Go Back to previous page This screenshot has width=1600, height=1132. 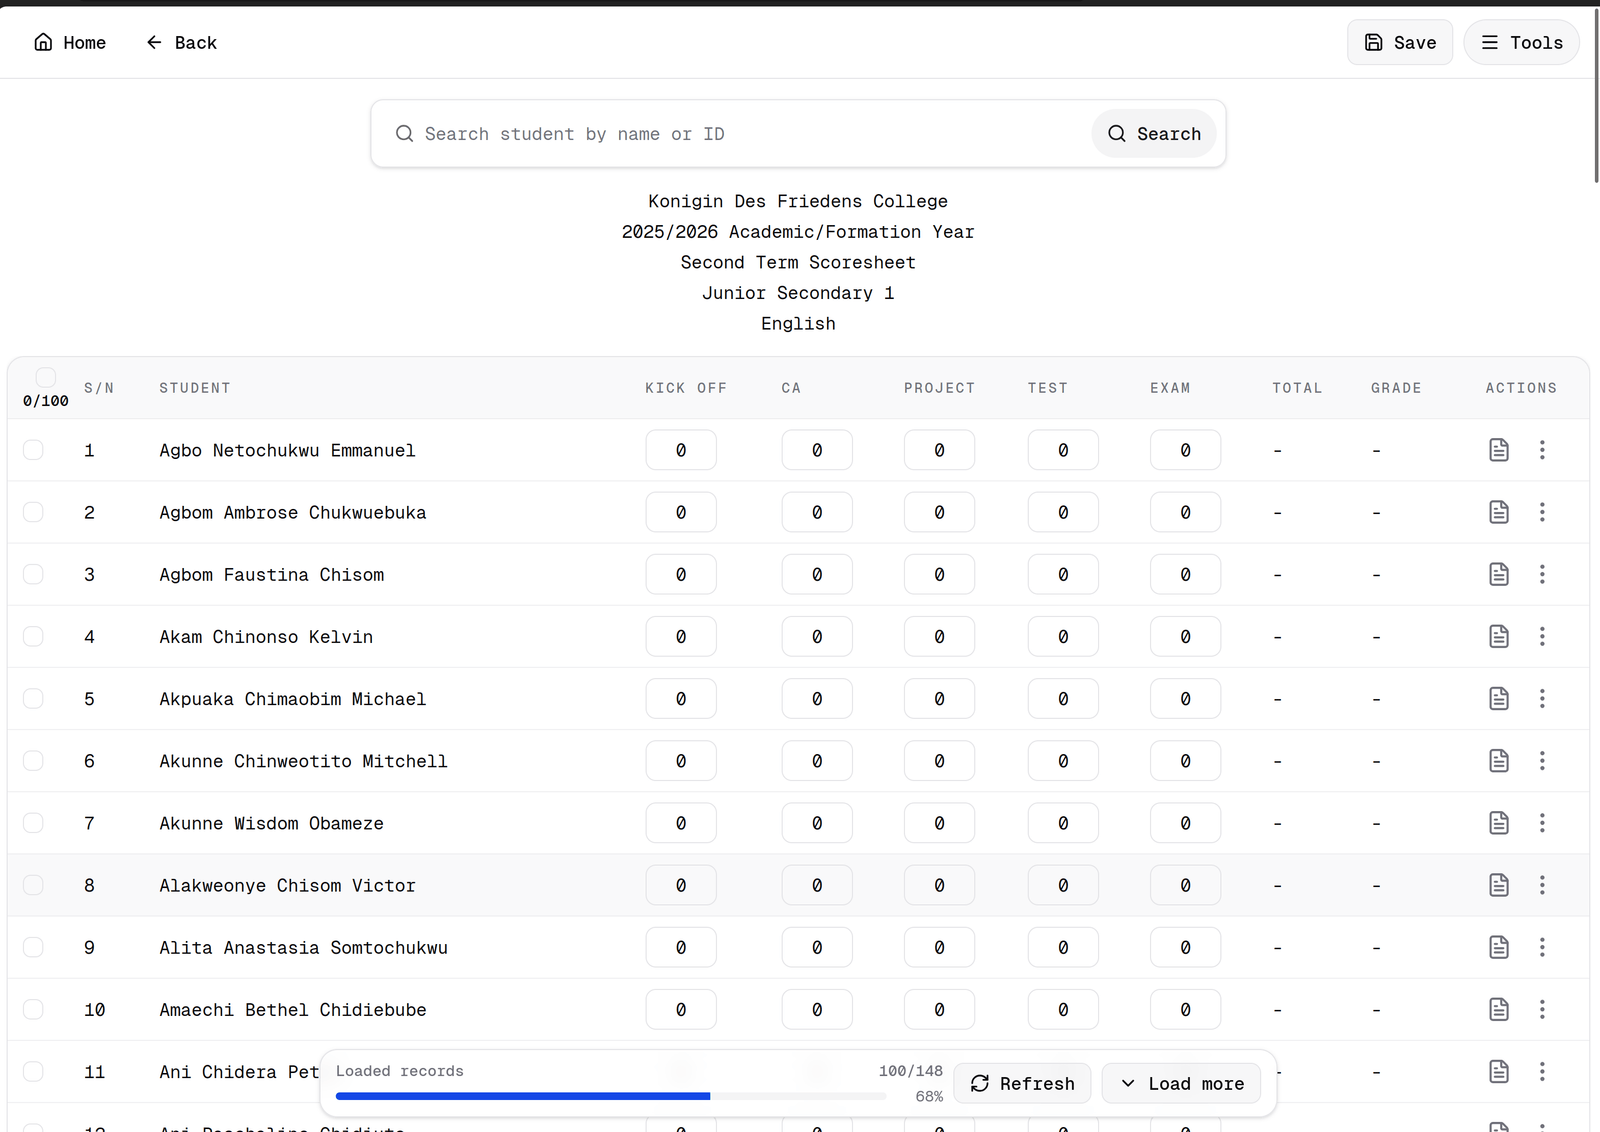[181, 43]
